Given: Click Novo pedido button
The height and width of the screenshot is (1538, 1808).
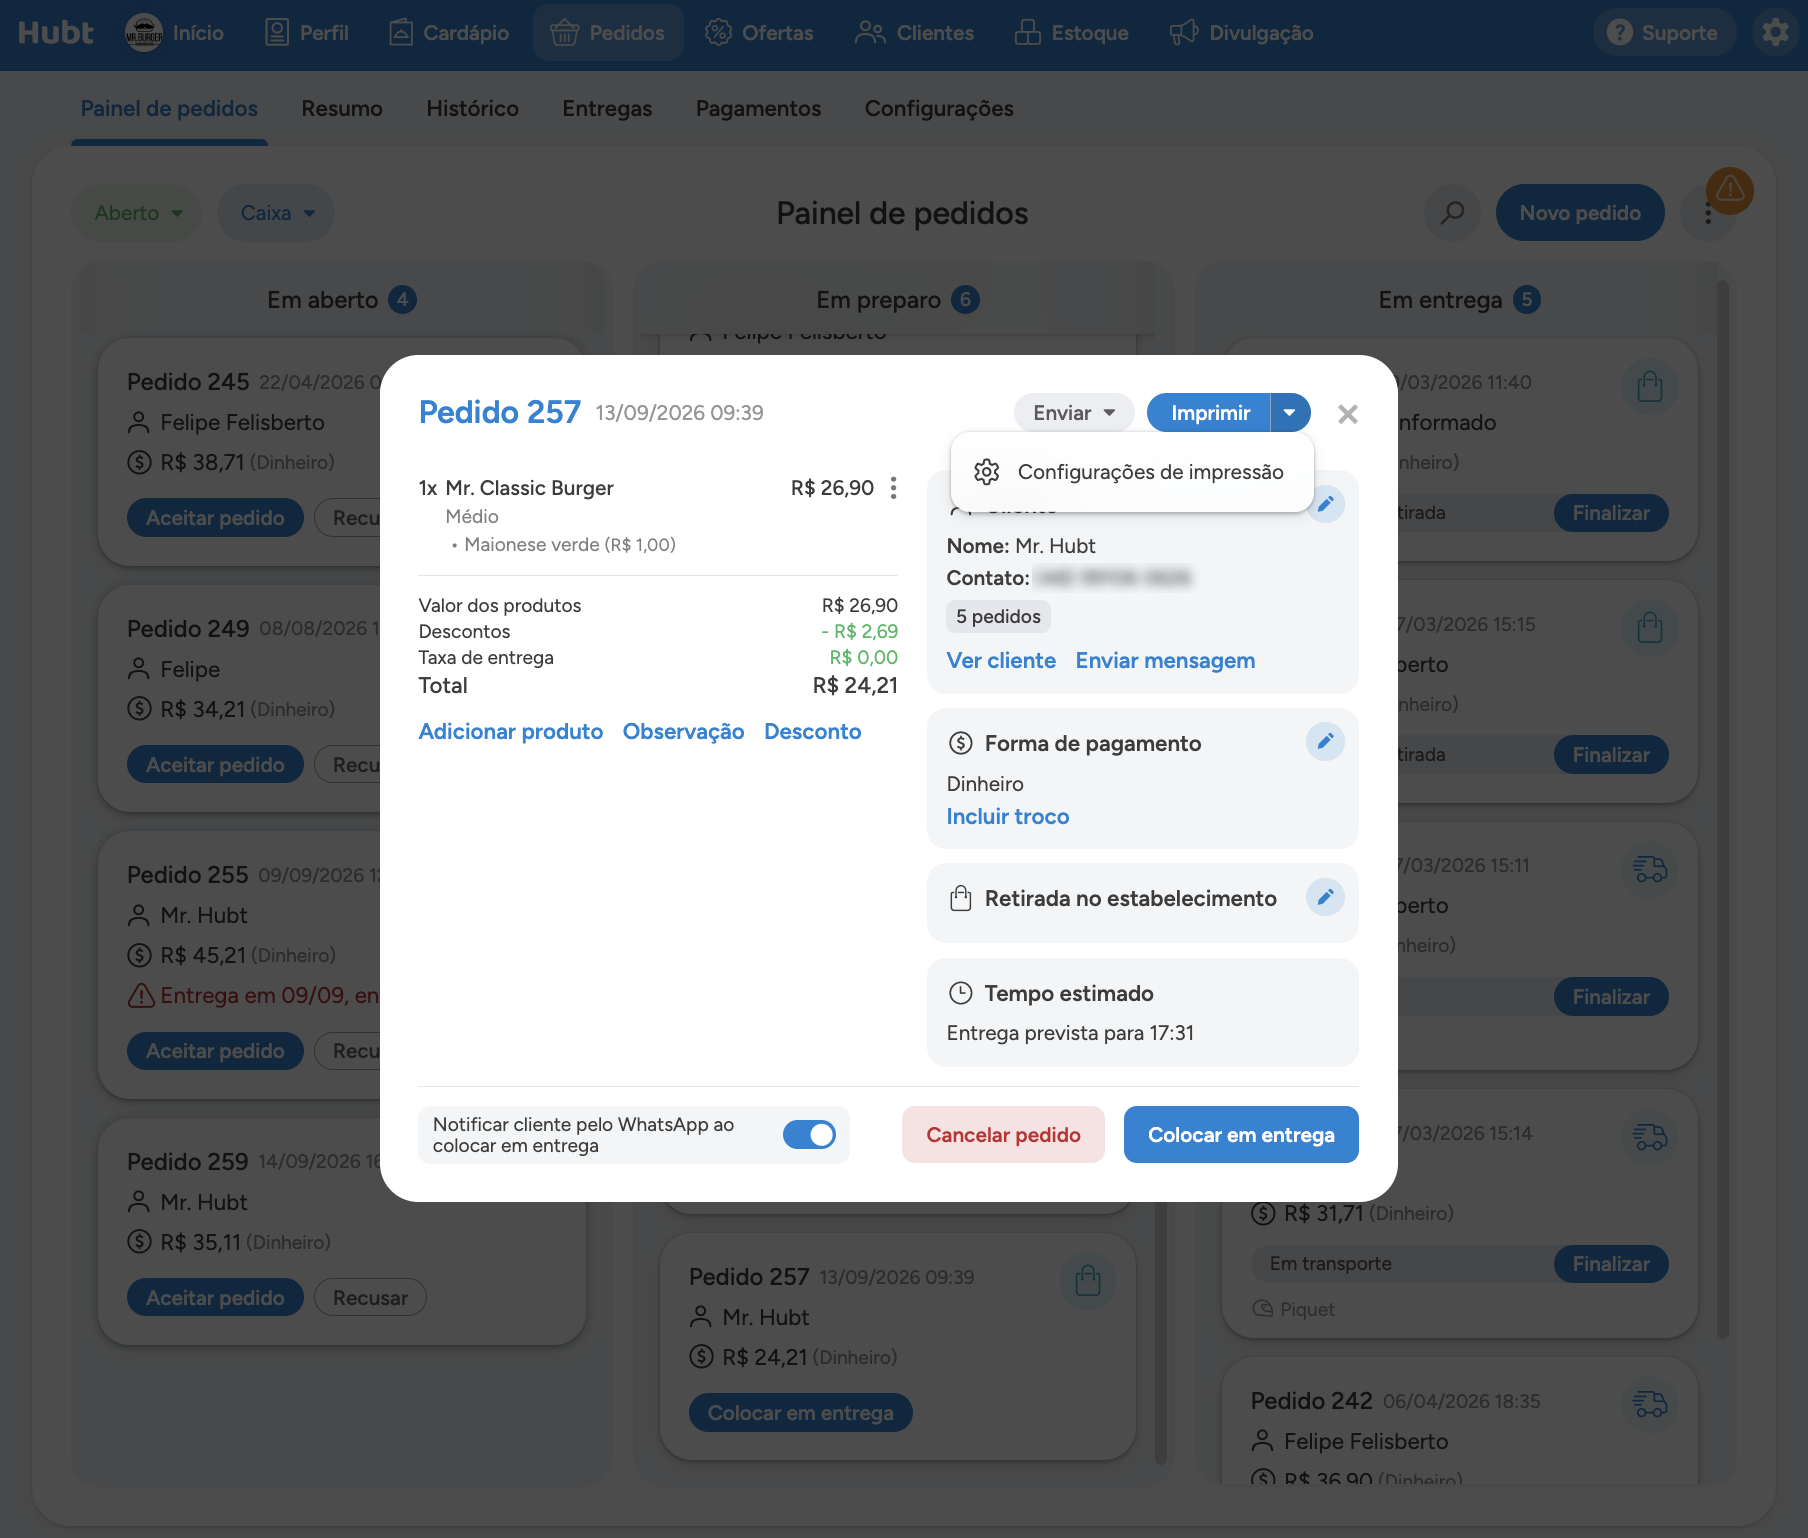Looking at the screenshot, I should click(x=1580, y=213).
